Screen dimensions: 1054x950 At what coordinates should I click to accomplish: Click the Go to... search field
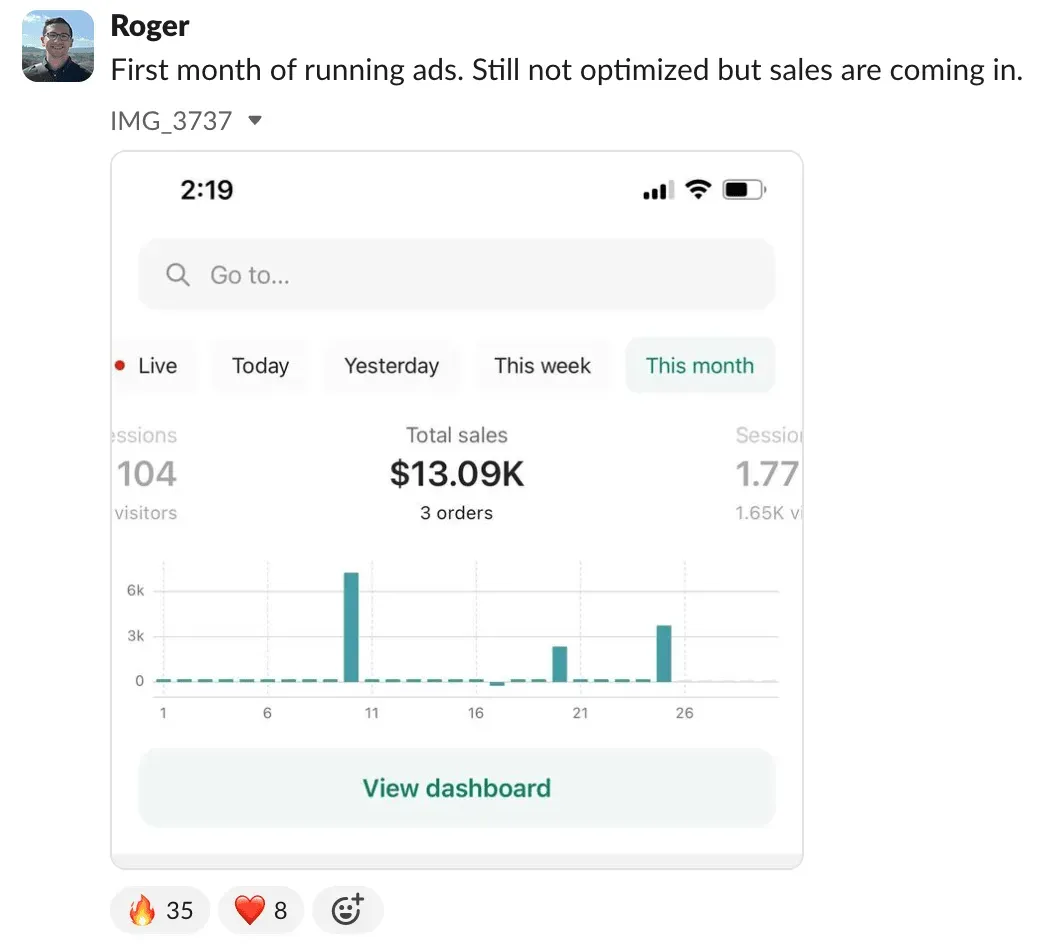pos(456,274)
